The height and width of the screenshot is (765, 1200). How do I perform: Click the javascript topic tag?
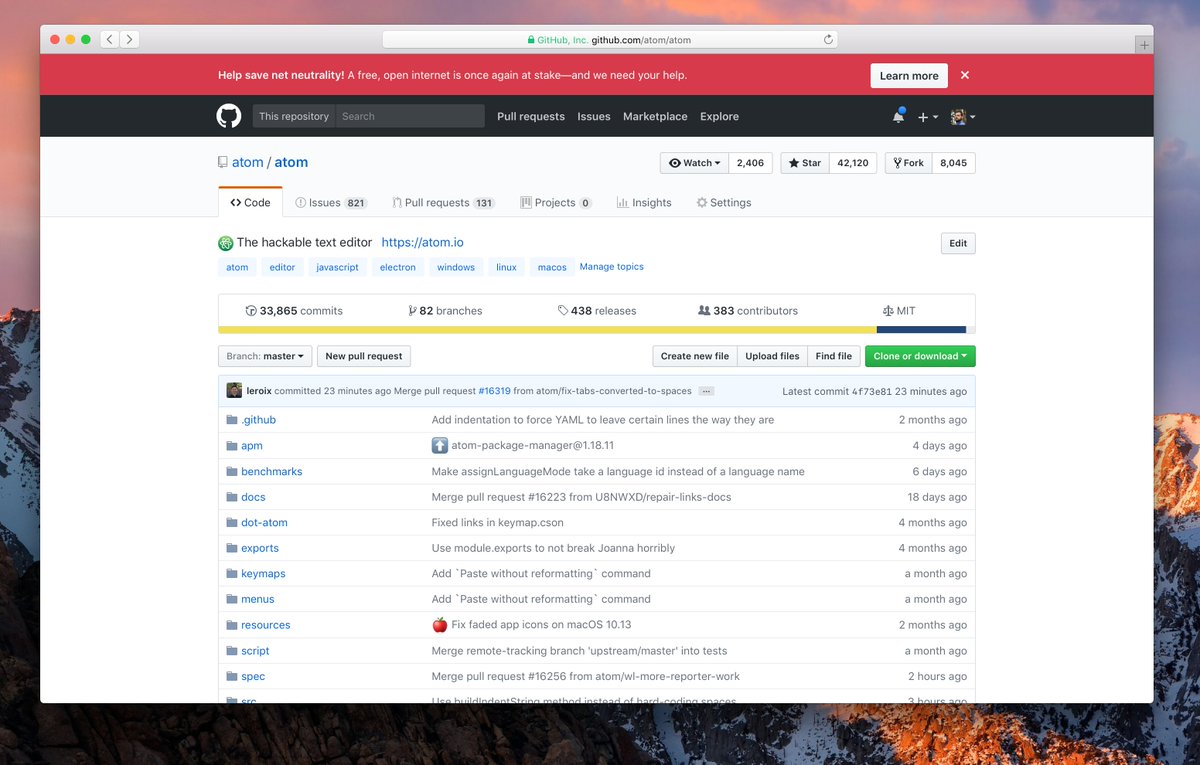337,267
